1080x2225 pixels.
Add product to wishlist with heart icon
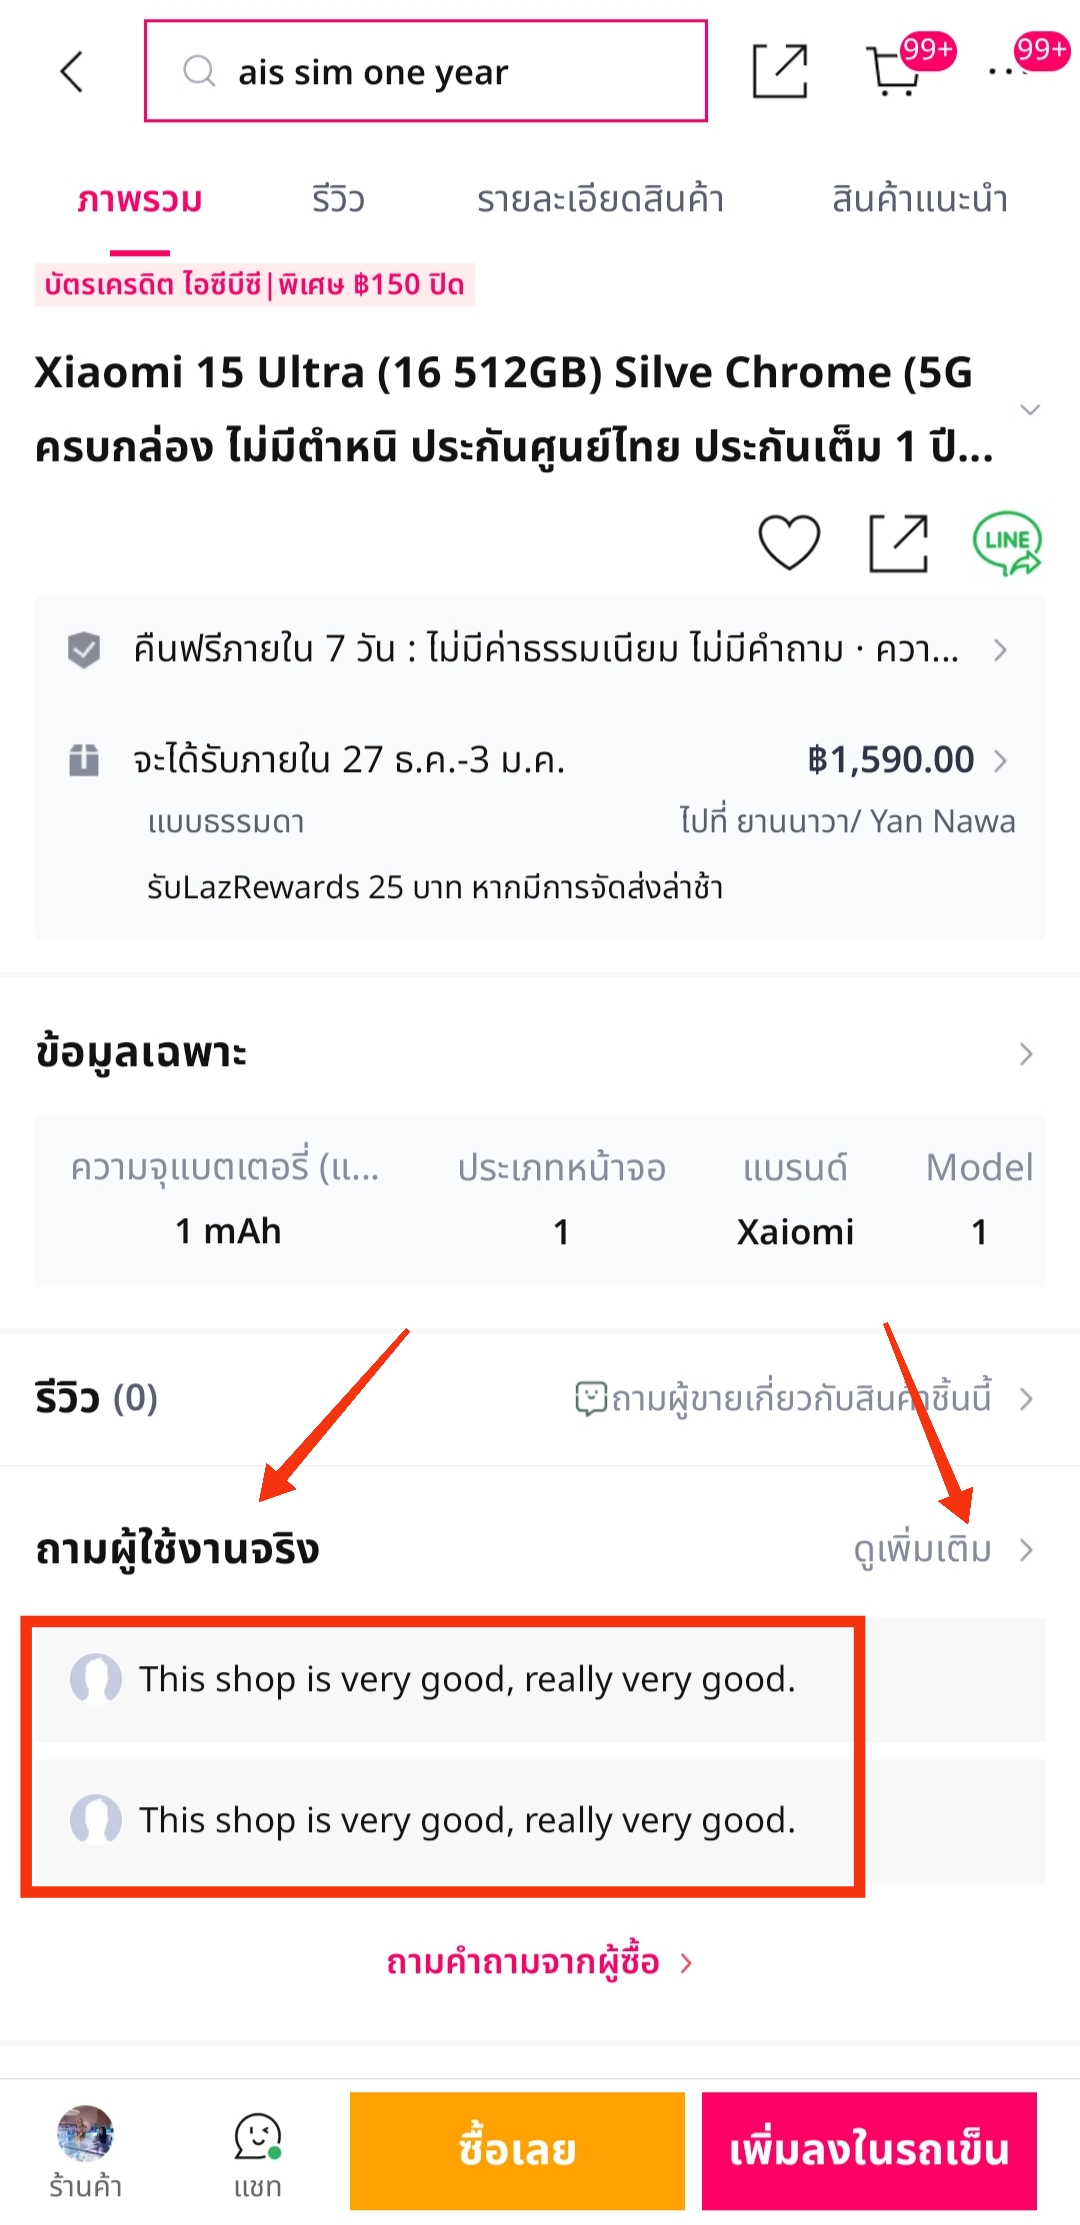(789, 543)
